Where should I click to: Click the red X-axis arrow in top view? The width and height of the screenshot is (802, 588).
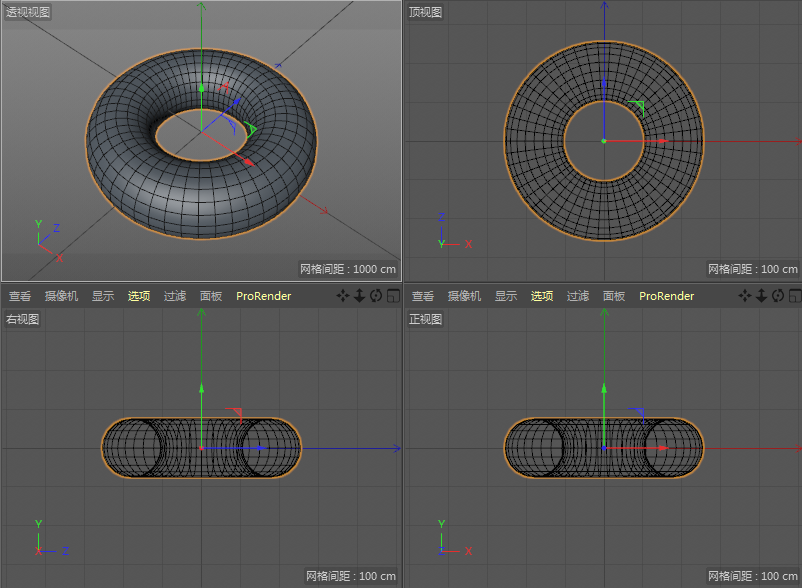tap(662, 141)
